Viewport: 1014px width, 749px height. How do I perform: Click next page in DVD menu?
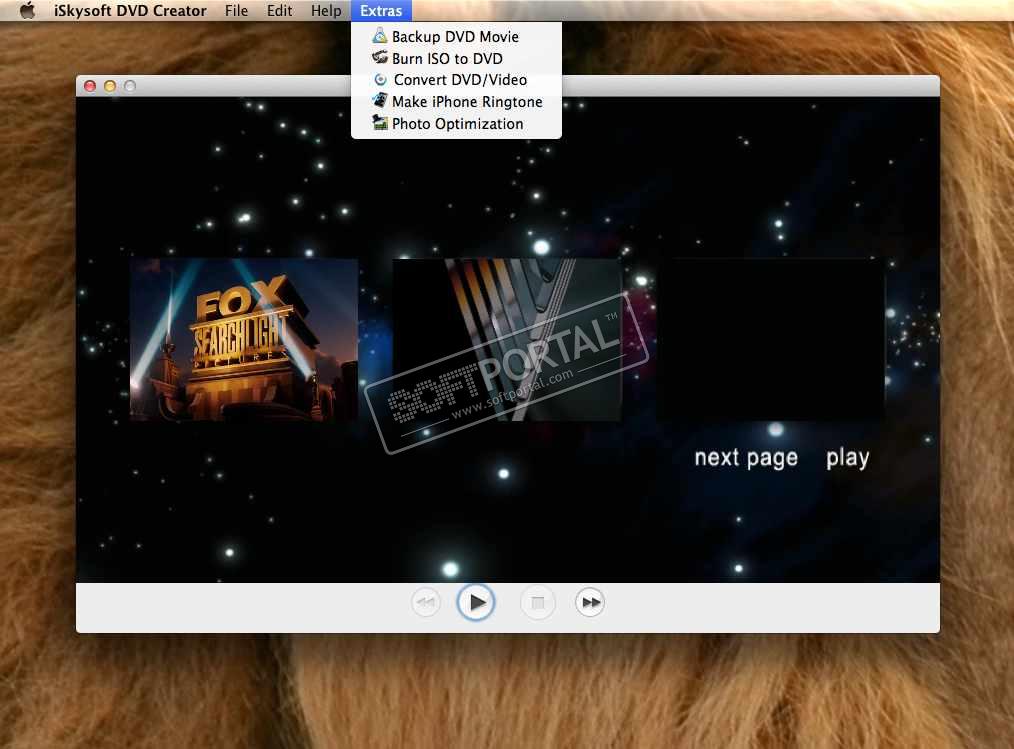[746, 458]
